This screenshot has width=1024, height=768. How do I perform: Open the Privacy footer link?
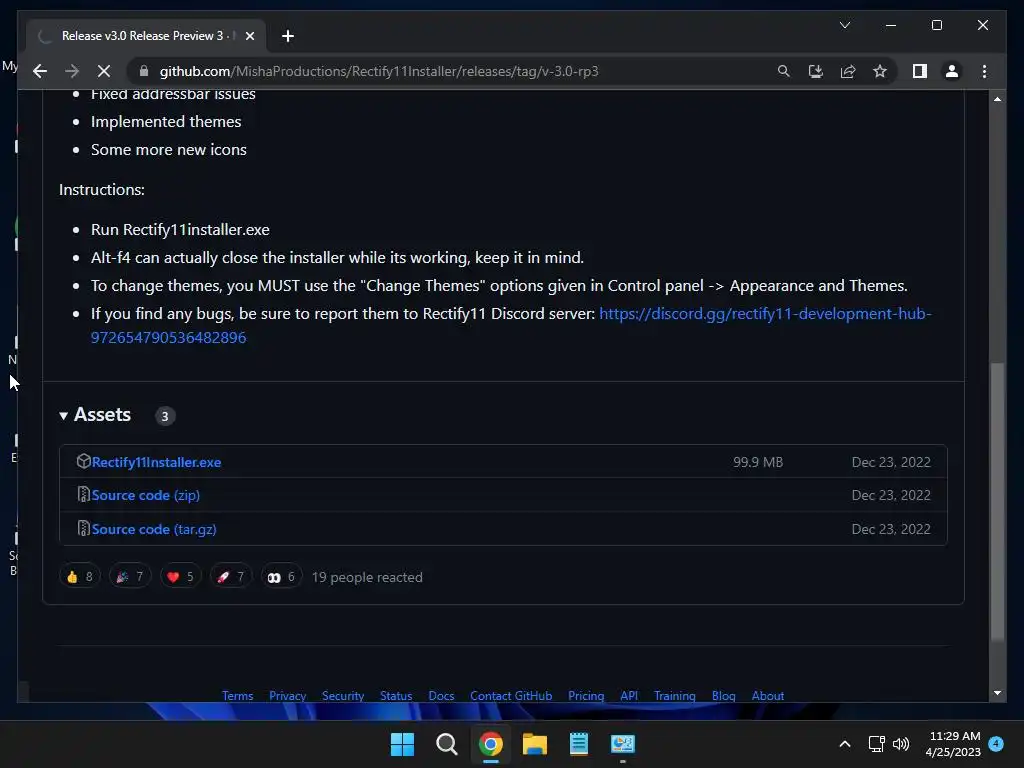tap(287, 696)
